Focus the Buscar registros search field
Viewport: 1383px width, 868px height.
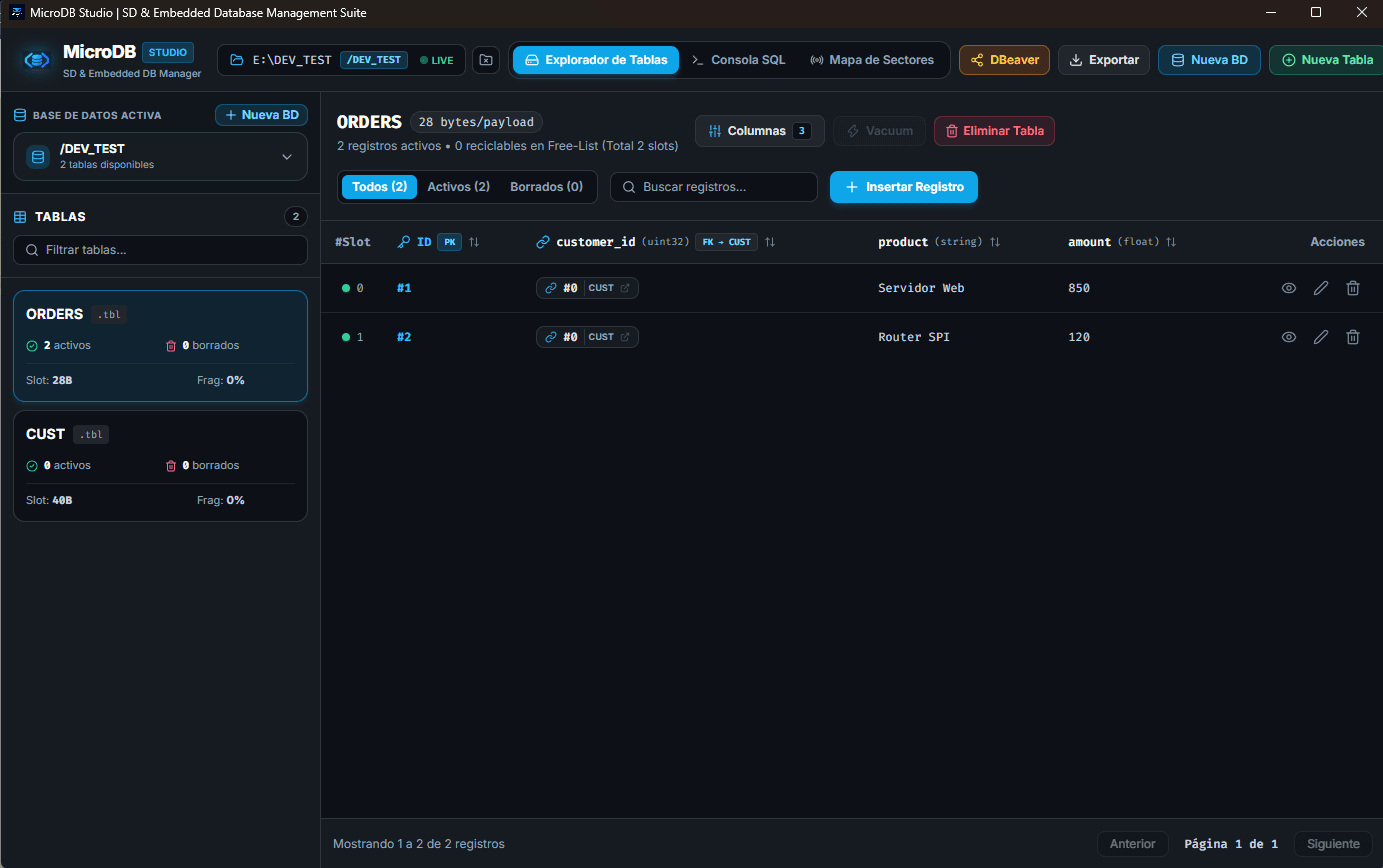[x=714, y=187]
